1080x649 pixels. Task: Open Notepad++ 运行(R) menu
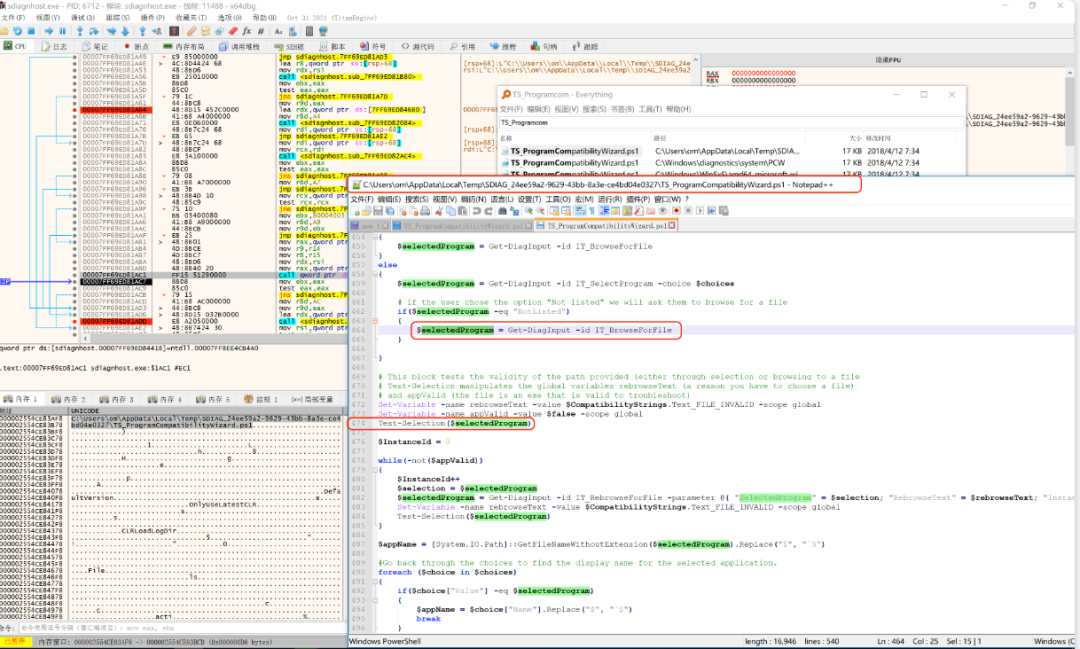pyautogui.click(x=610, y=199)
